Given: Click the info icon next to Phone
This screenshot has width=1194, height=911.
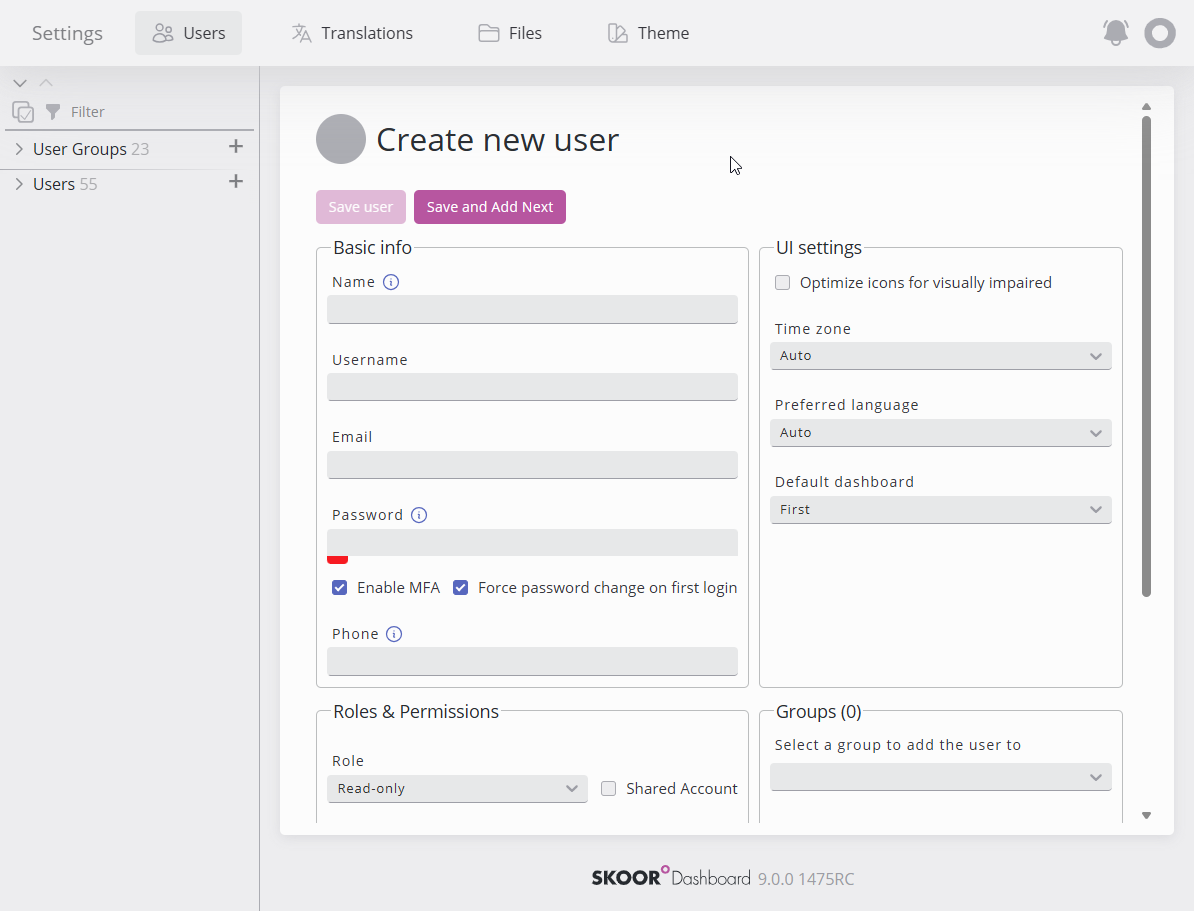Looking at the screenshot, I should pos(394,634).
